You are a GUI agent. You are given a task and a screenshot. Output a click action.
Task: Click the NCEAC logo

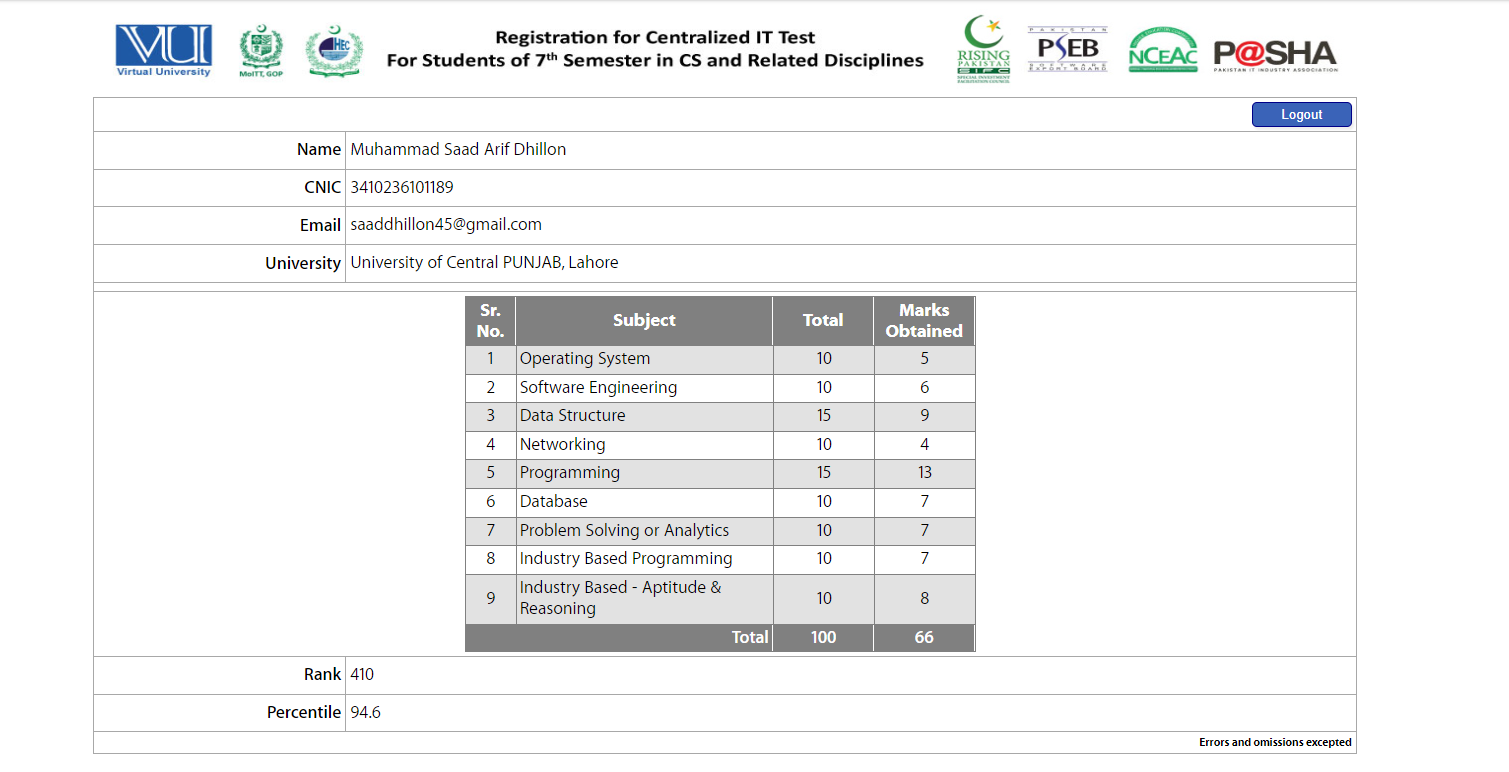[x=1162, y=52]
